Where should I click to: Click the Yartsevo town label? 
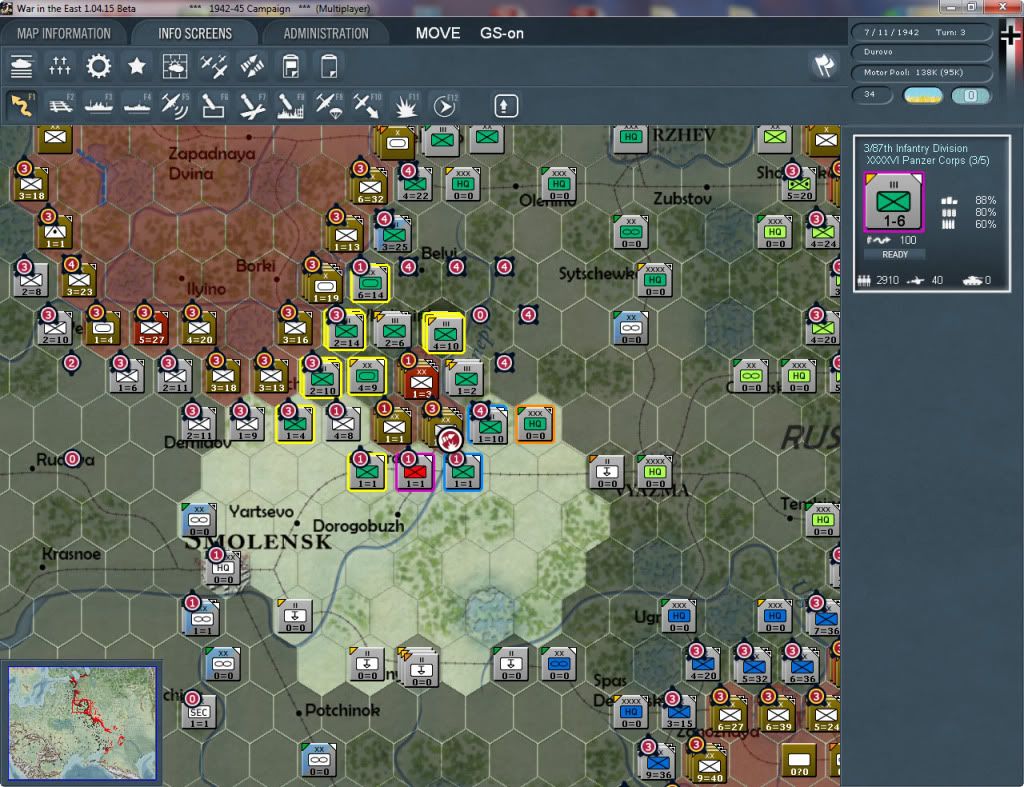point(261,511)
